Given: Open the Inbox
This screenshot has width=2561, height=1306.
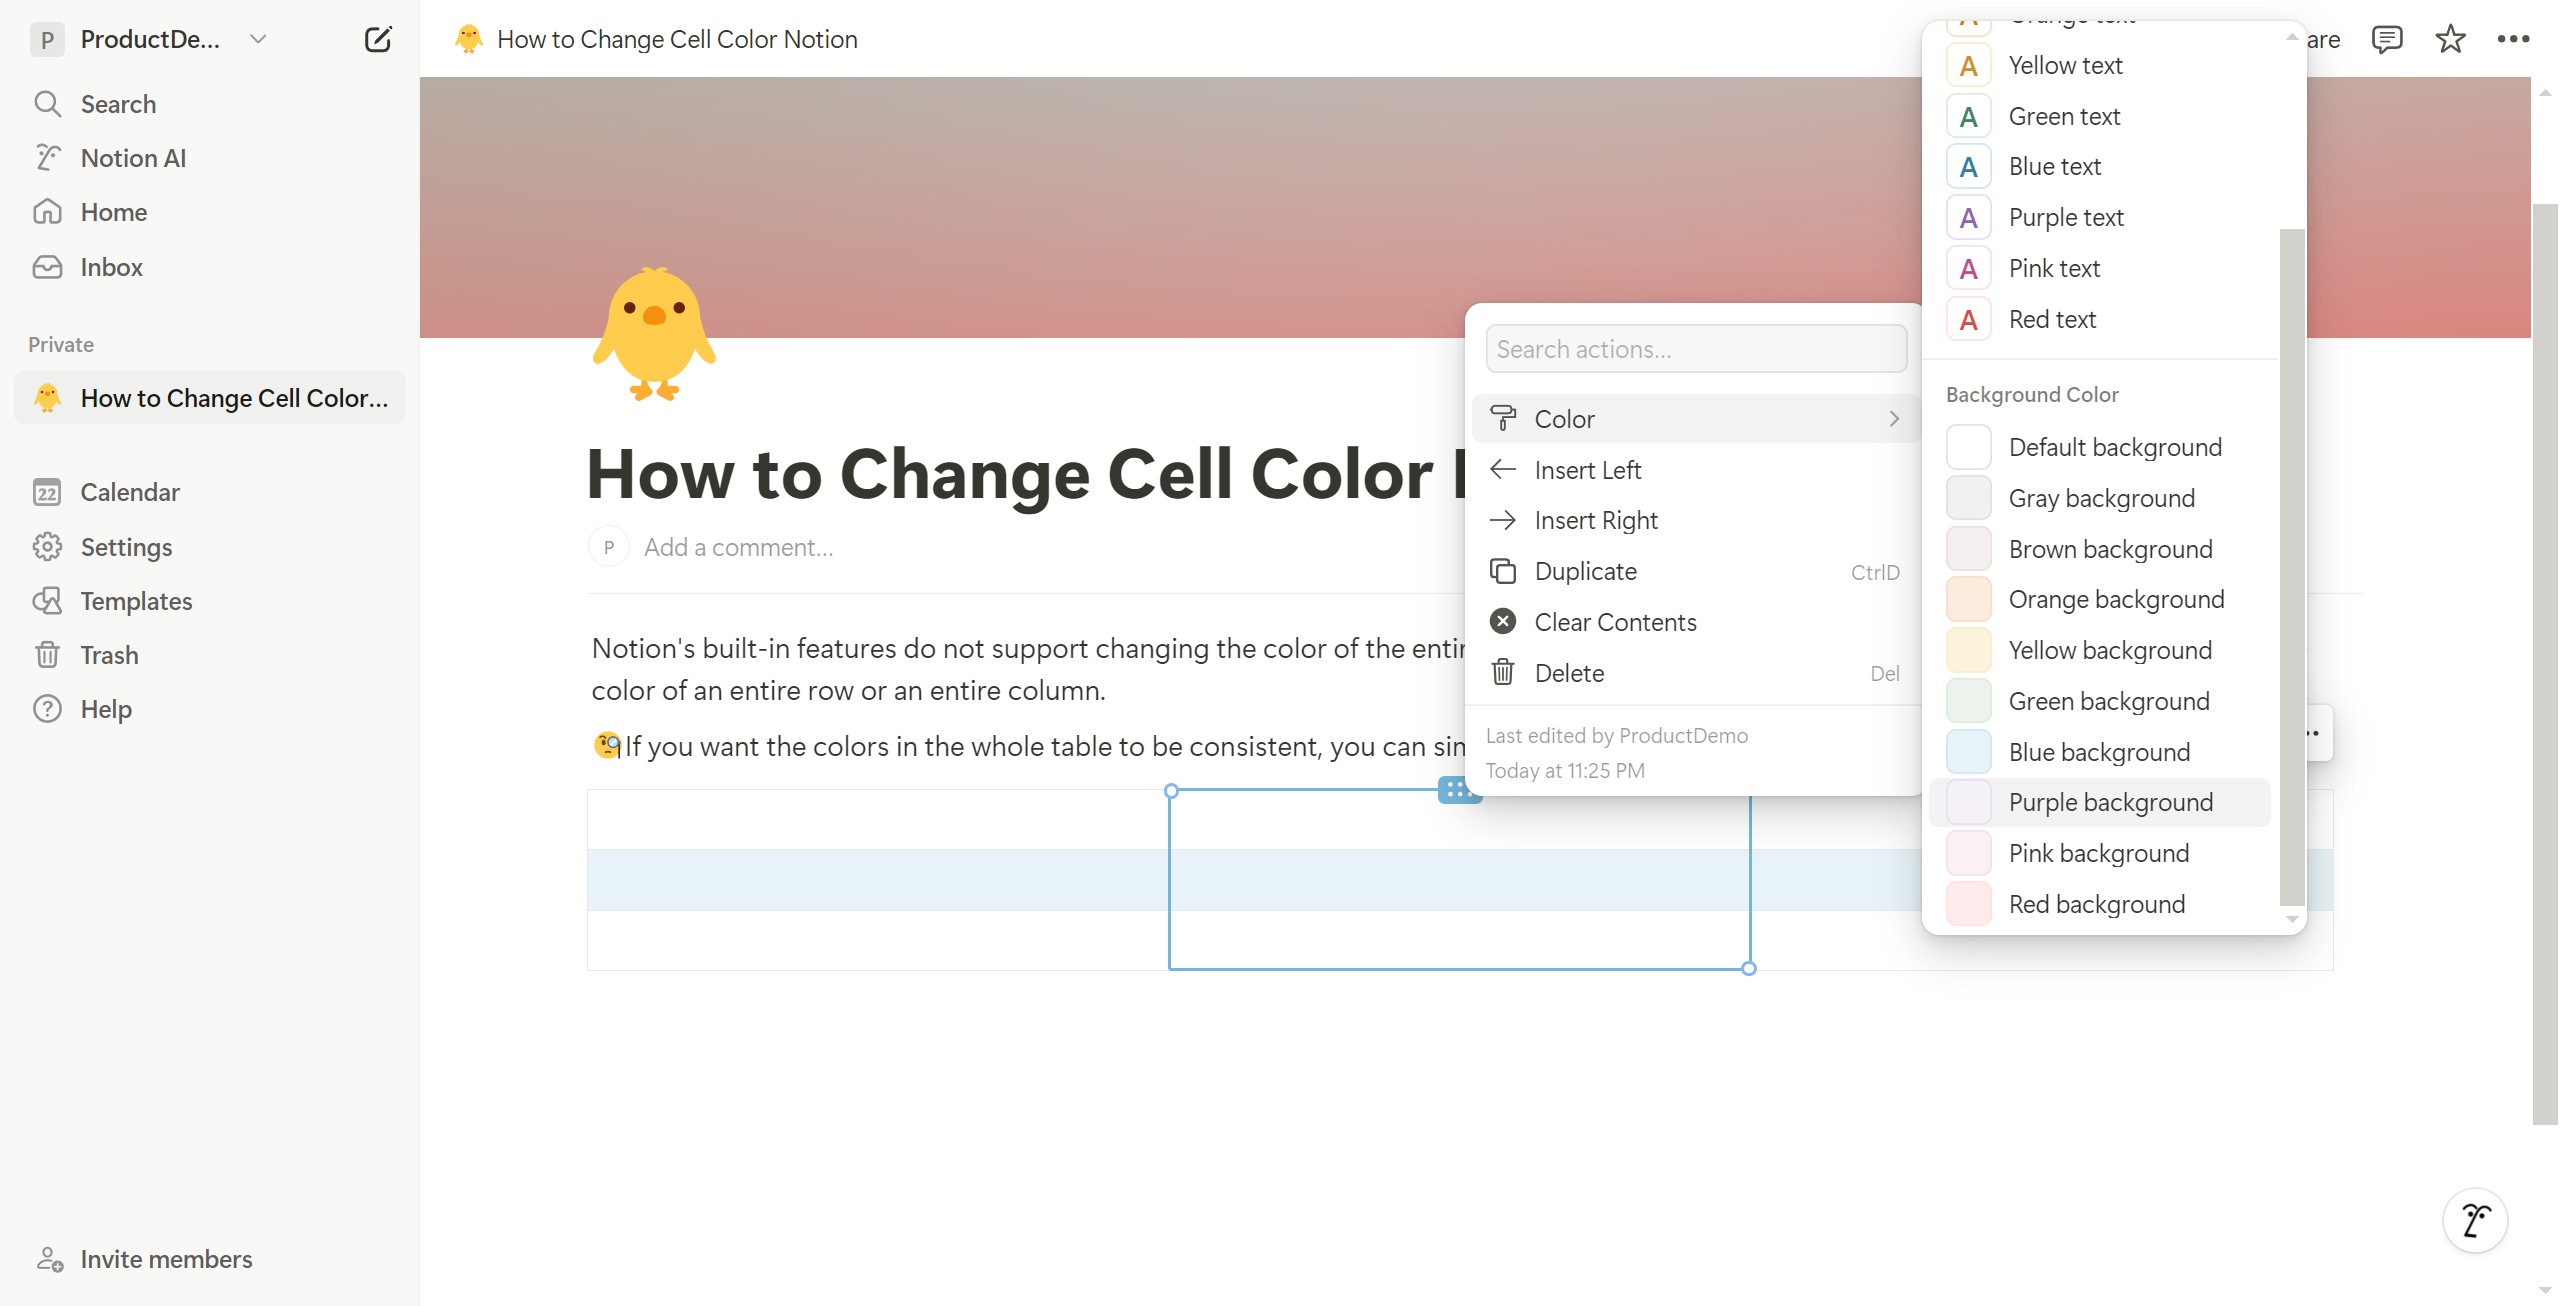Looking at the screenshot, I should point(210,267).
